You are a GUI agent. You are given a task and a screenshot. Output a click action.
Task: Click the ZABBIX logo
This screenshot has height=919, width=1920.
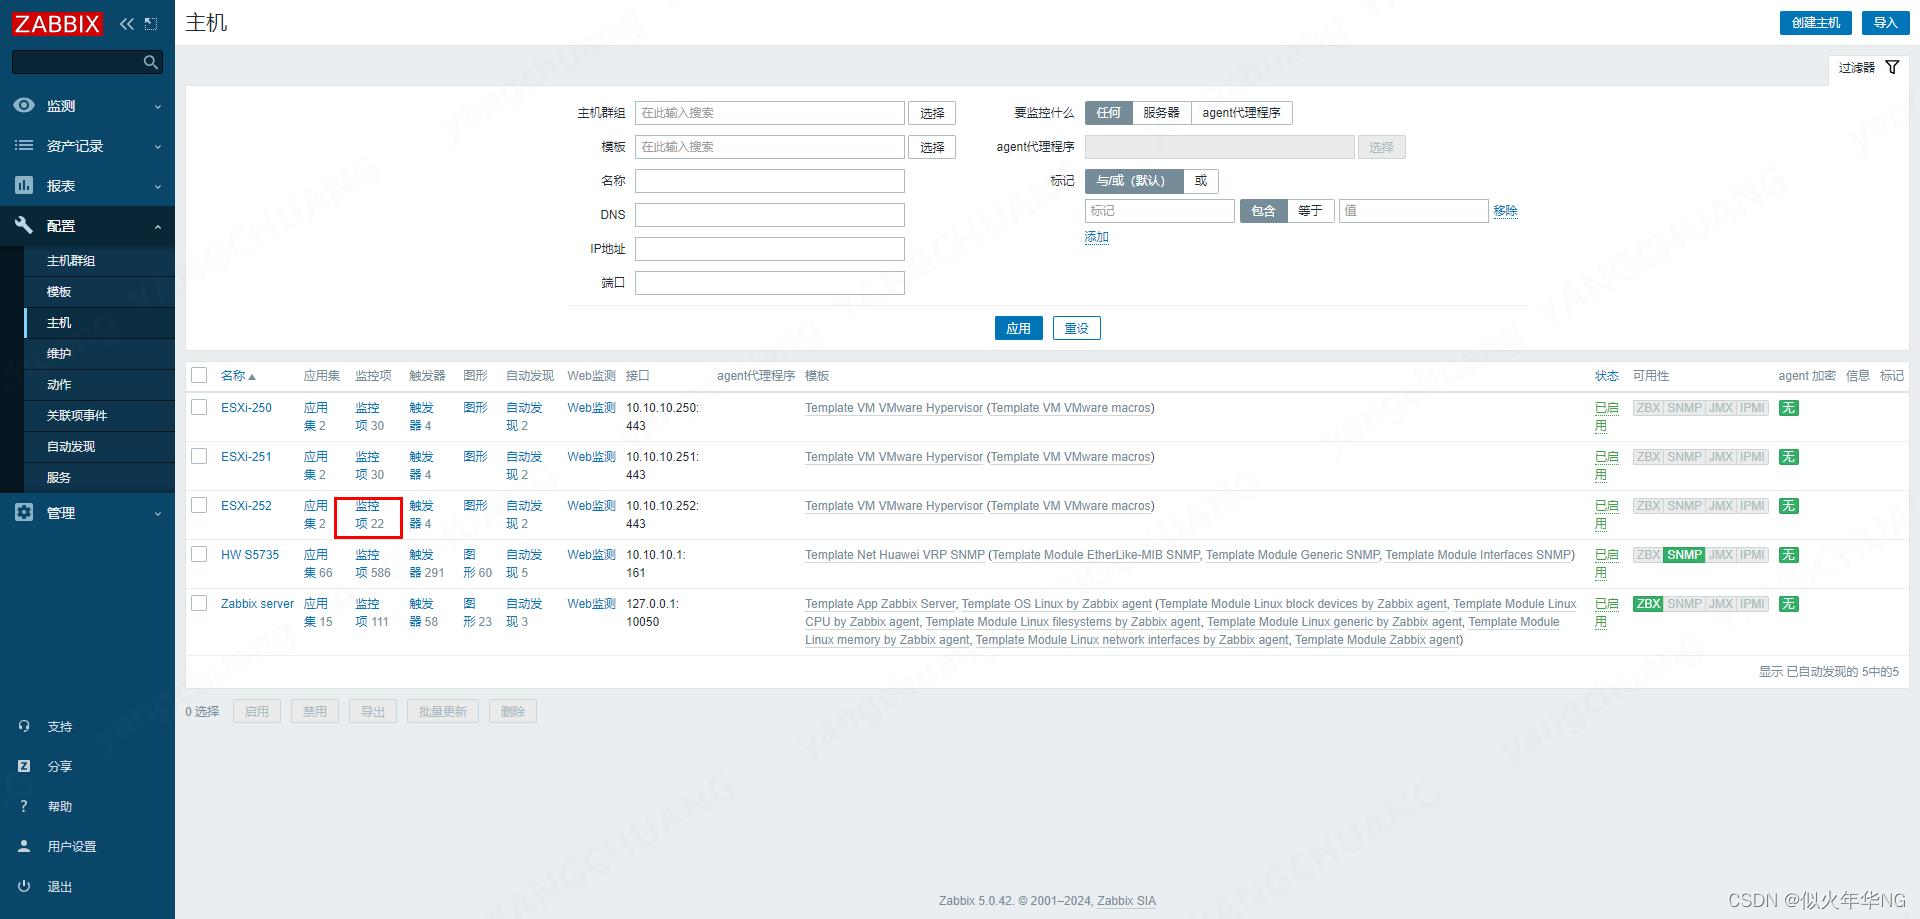pos(57,24)
